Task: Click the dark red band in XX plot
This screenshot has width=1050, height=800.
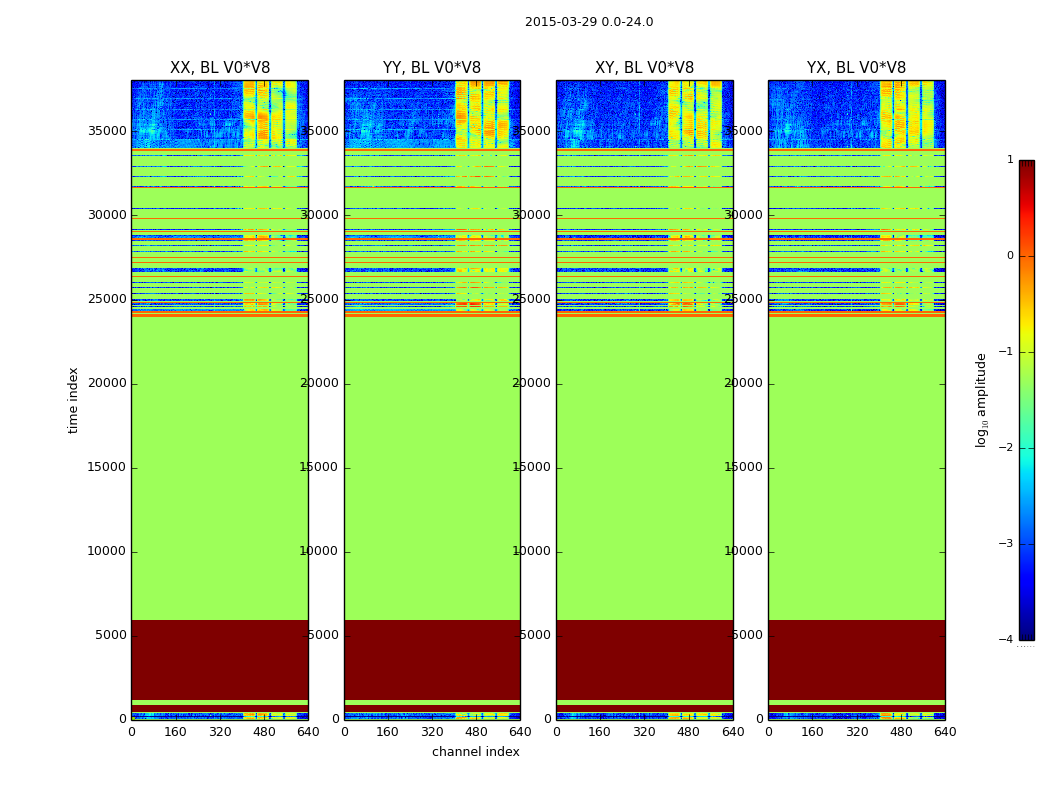Action: coord(220,659)
